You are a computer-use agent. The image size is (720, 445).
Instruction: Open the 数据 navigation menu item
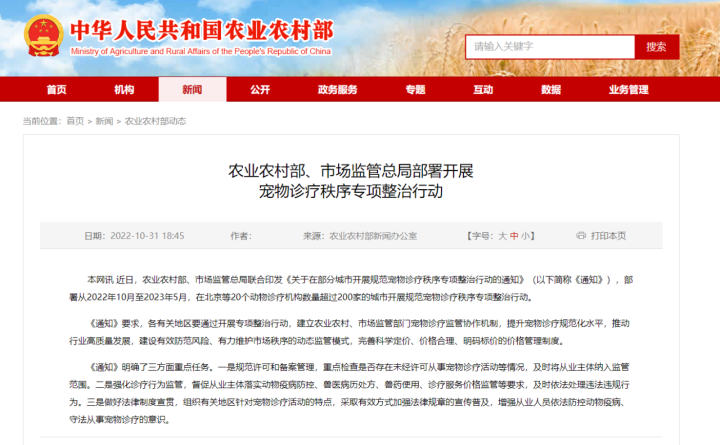(551, 90)
